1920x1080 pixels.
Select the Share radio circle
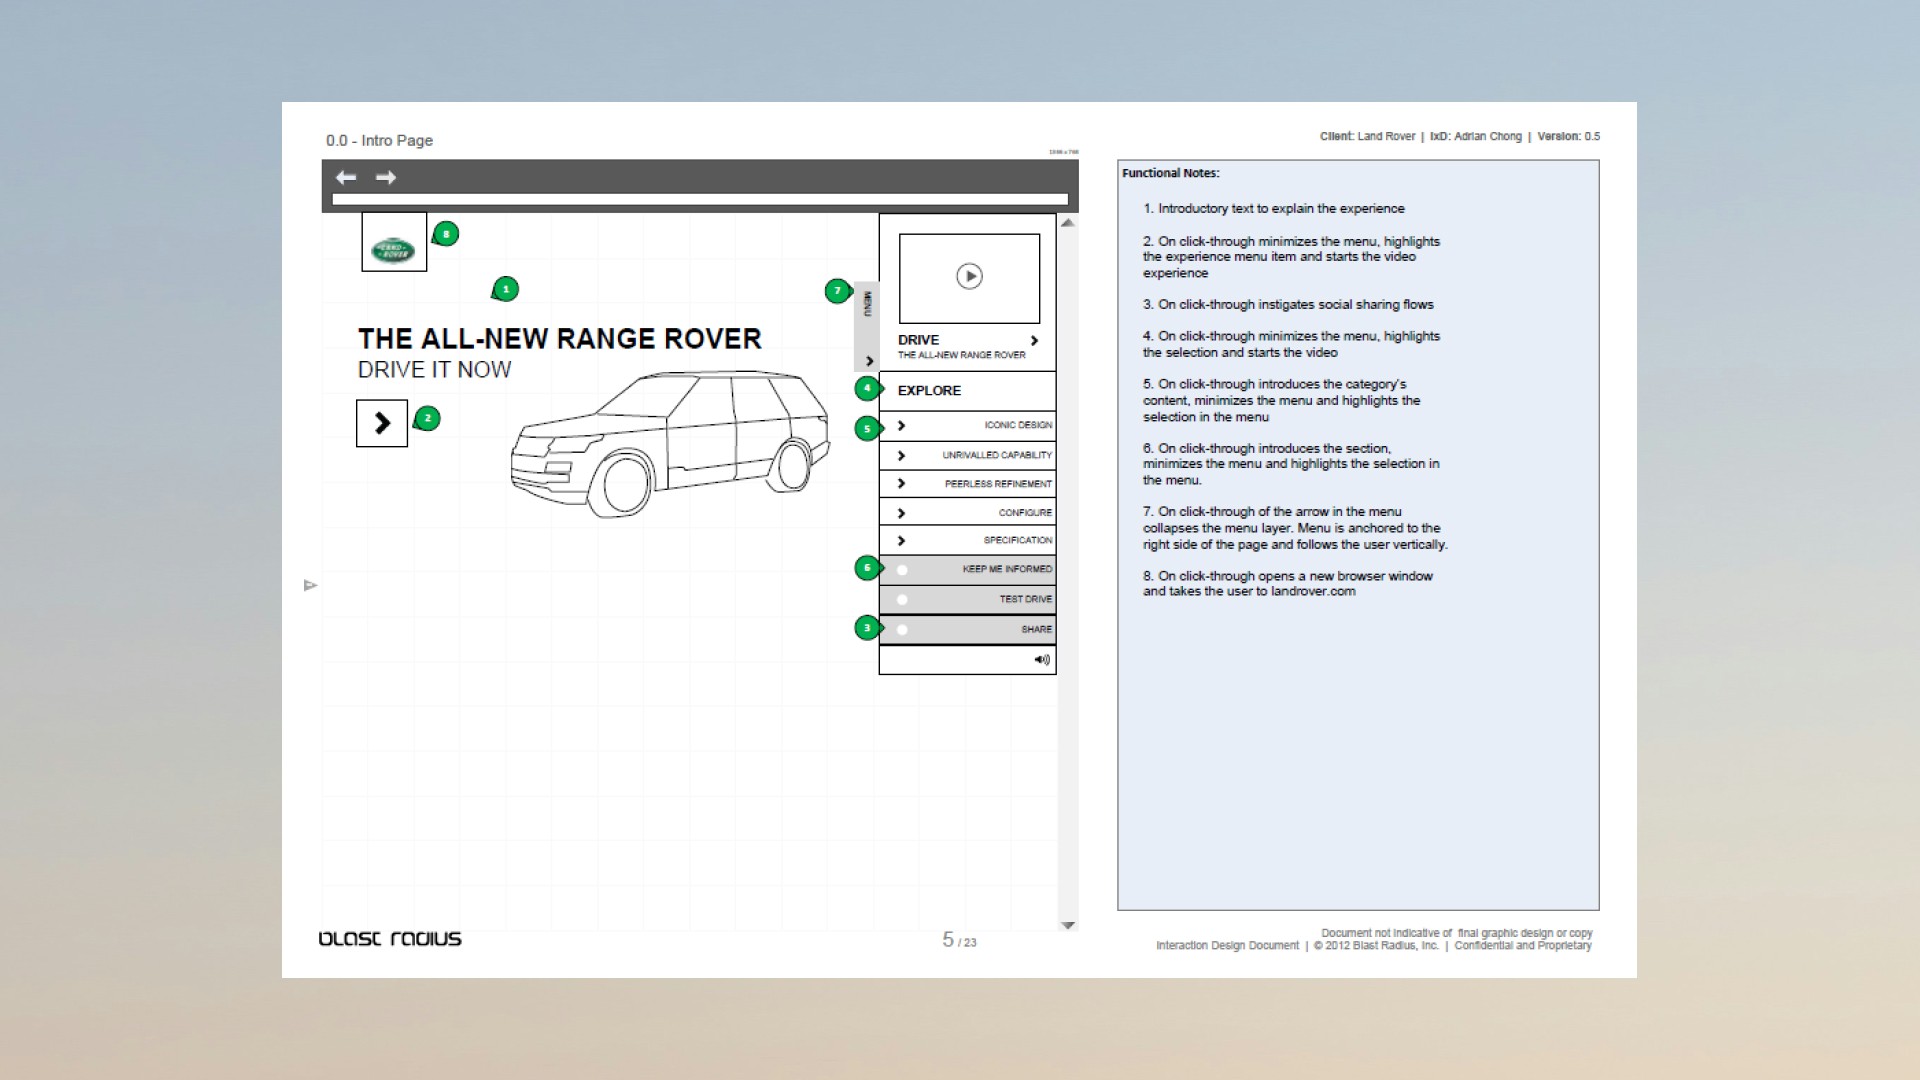tap(902, 630)
